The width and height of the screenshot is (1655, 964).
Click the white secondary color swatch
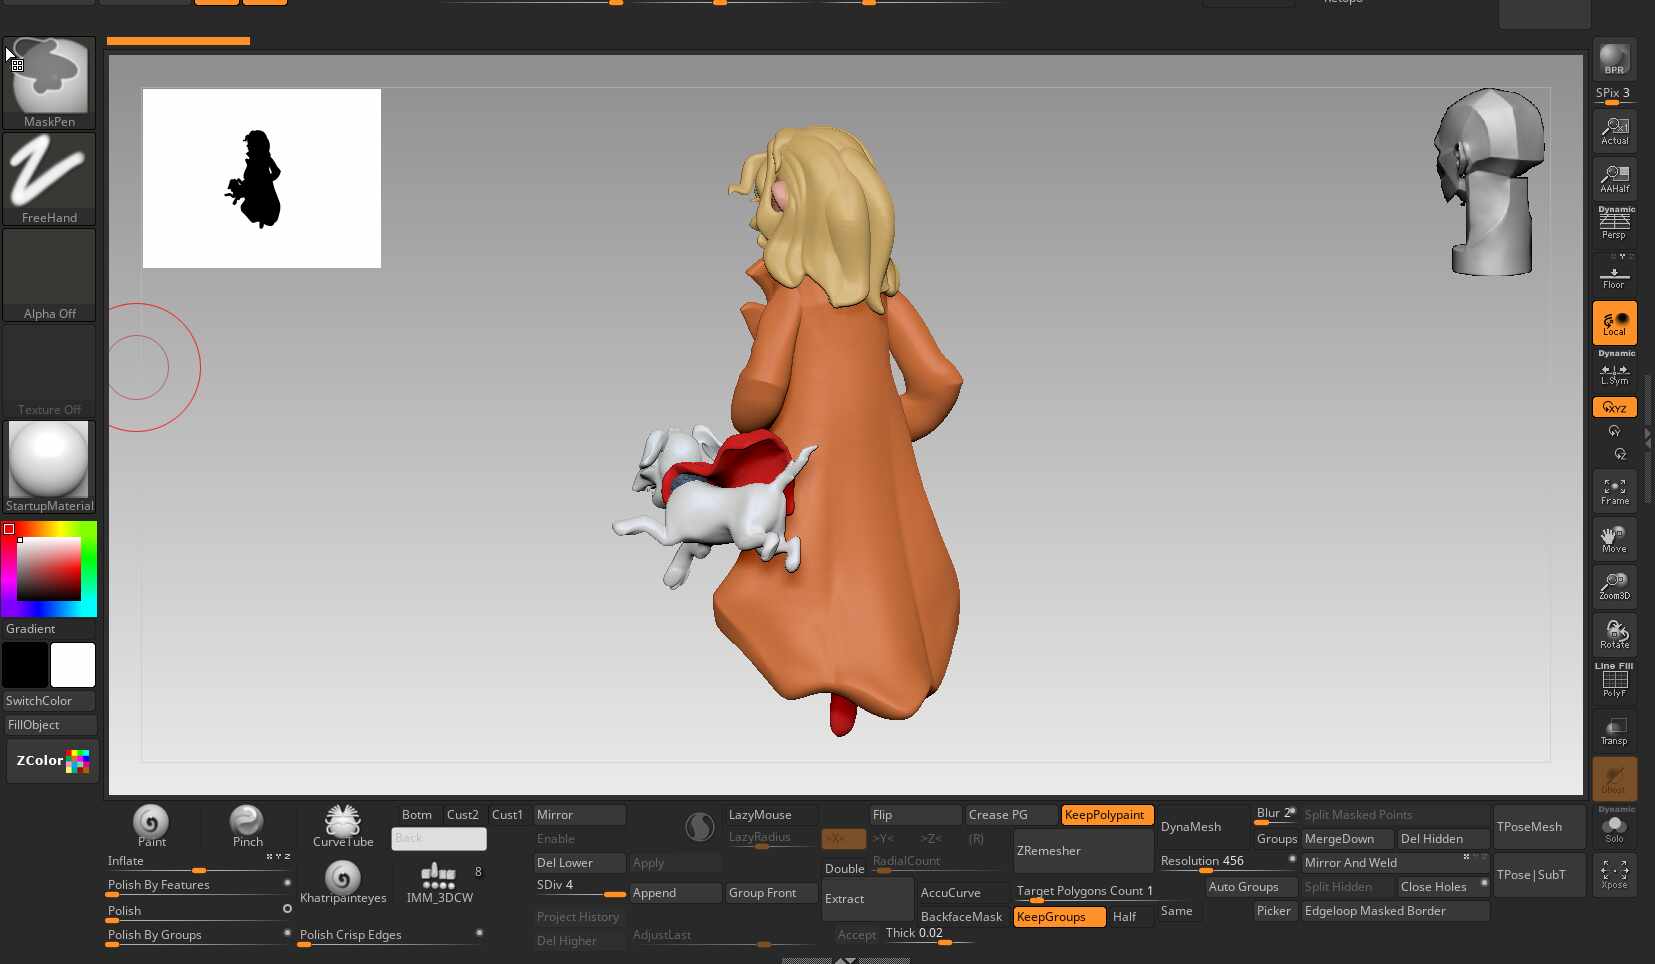(x=73, y=665)
